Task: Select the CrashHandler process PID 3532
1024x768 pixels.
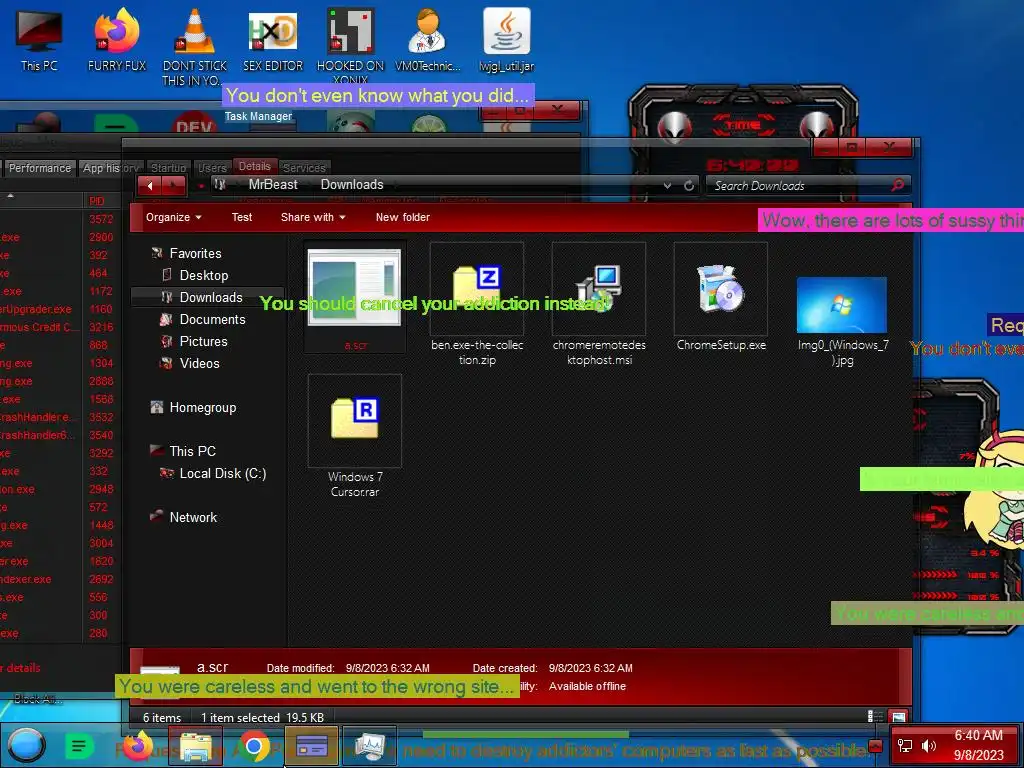Action: coord(60,417)
